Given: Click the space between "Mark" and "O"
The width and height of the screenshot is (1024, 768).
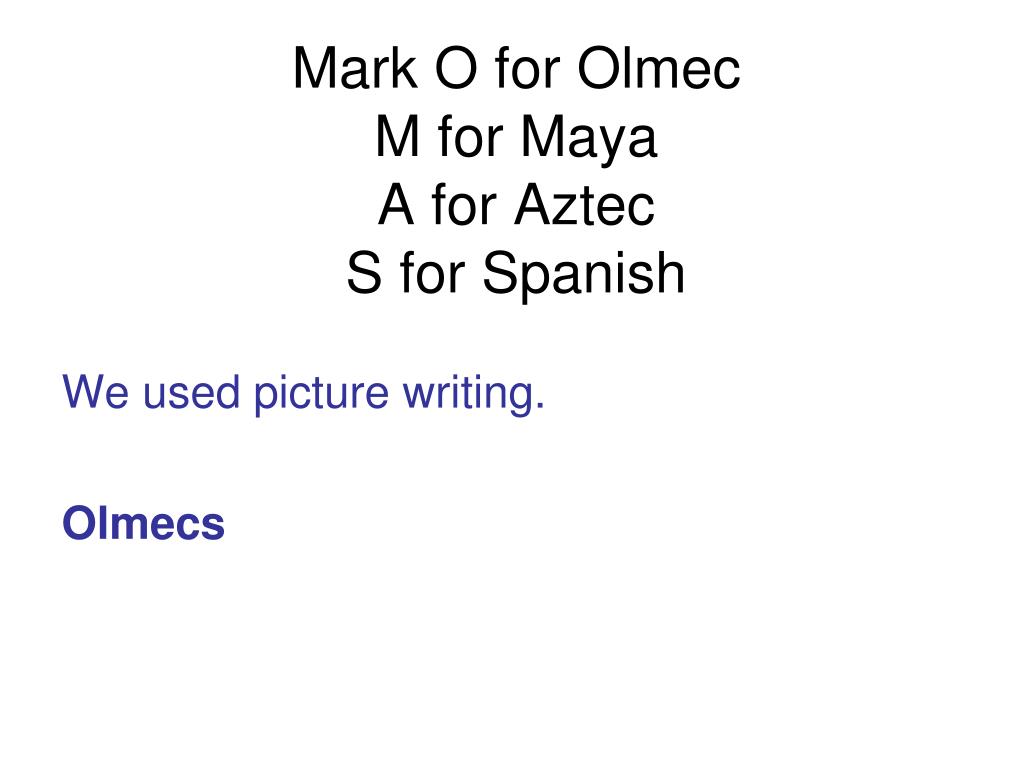Looking at the screenshot, I should [x=426, y=68].
